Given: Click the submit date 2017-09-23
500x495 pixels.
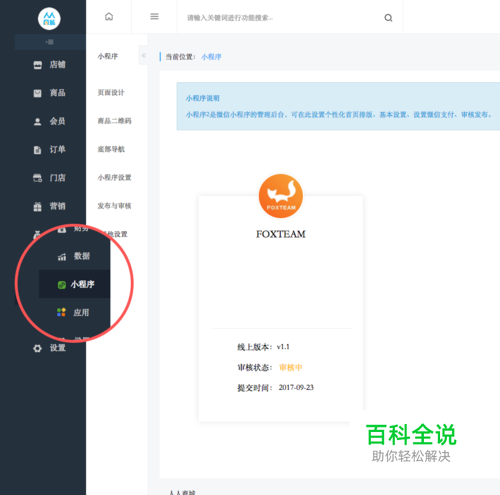Looking at the screenshot, I should click(x=296, y=387).
